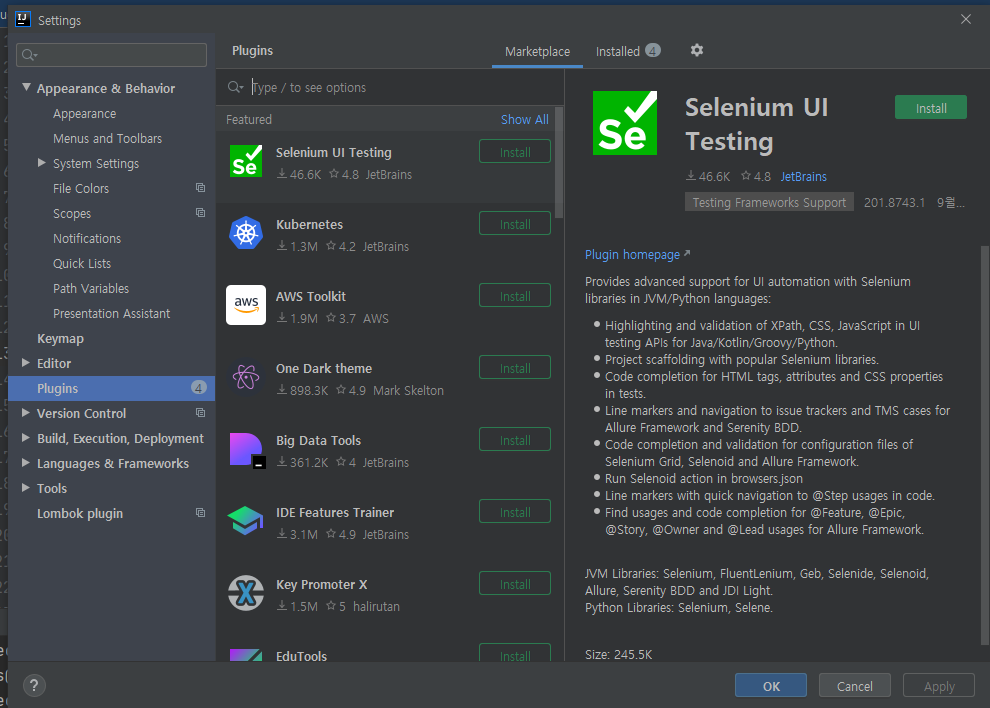Screen dimensions: 990x708
Task: Collapse Appearance & Behavior tree node
Action: click(27, 87)
